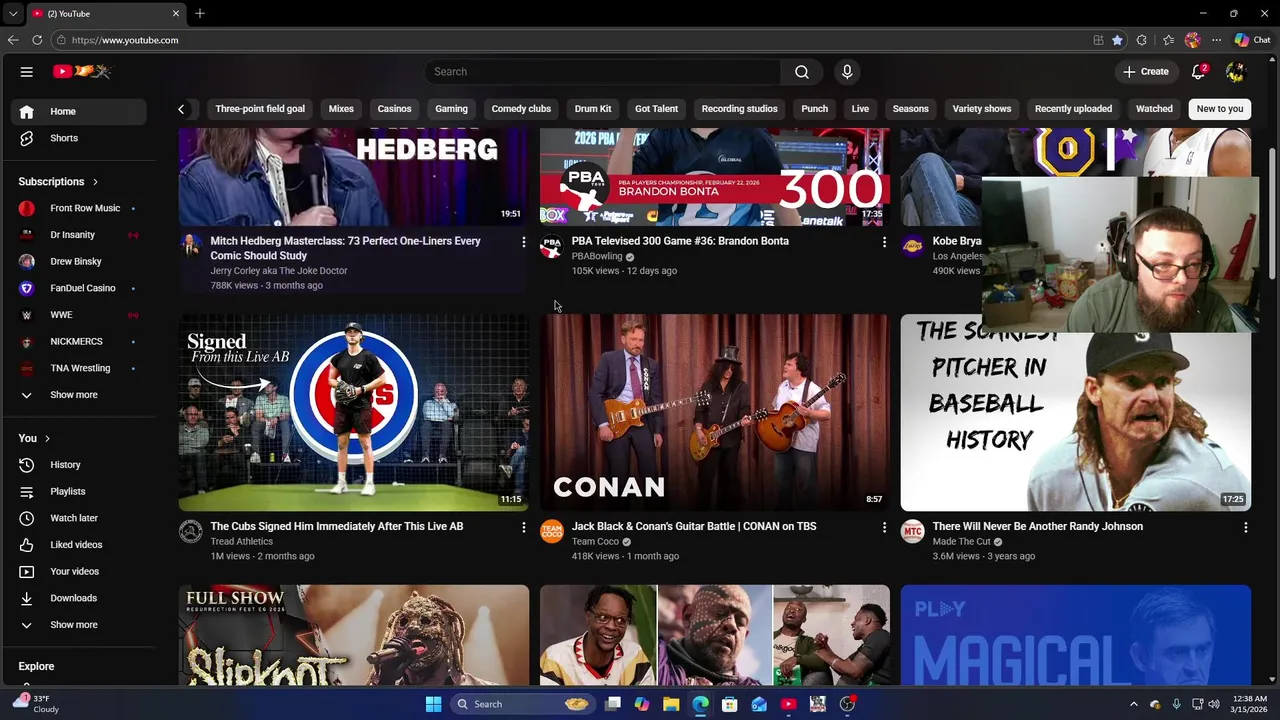Open the browser tab search dropdown
Screen dimensions: 1280x720
click(x=13, y=14)
